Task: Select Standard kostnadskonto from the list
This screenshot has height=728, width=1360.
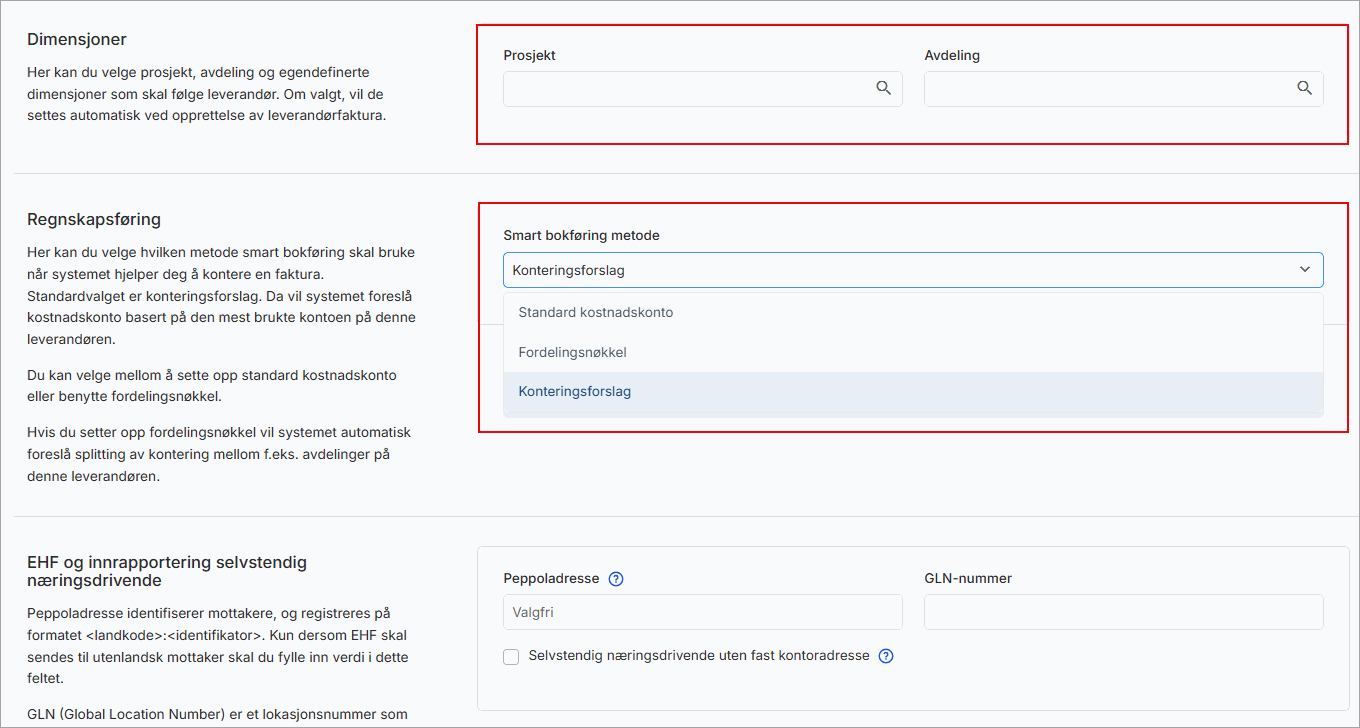Action: coord(596,312)
